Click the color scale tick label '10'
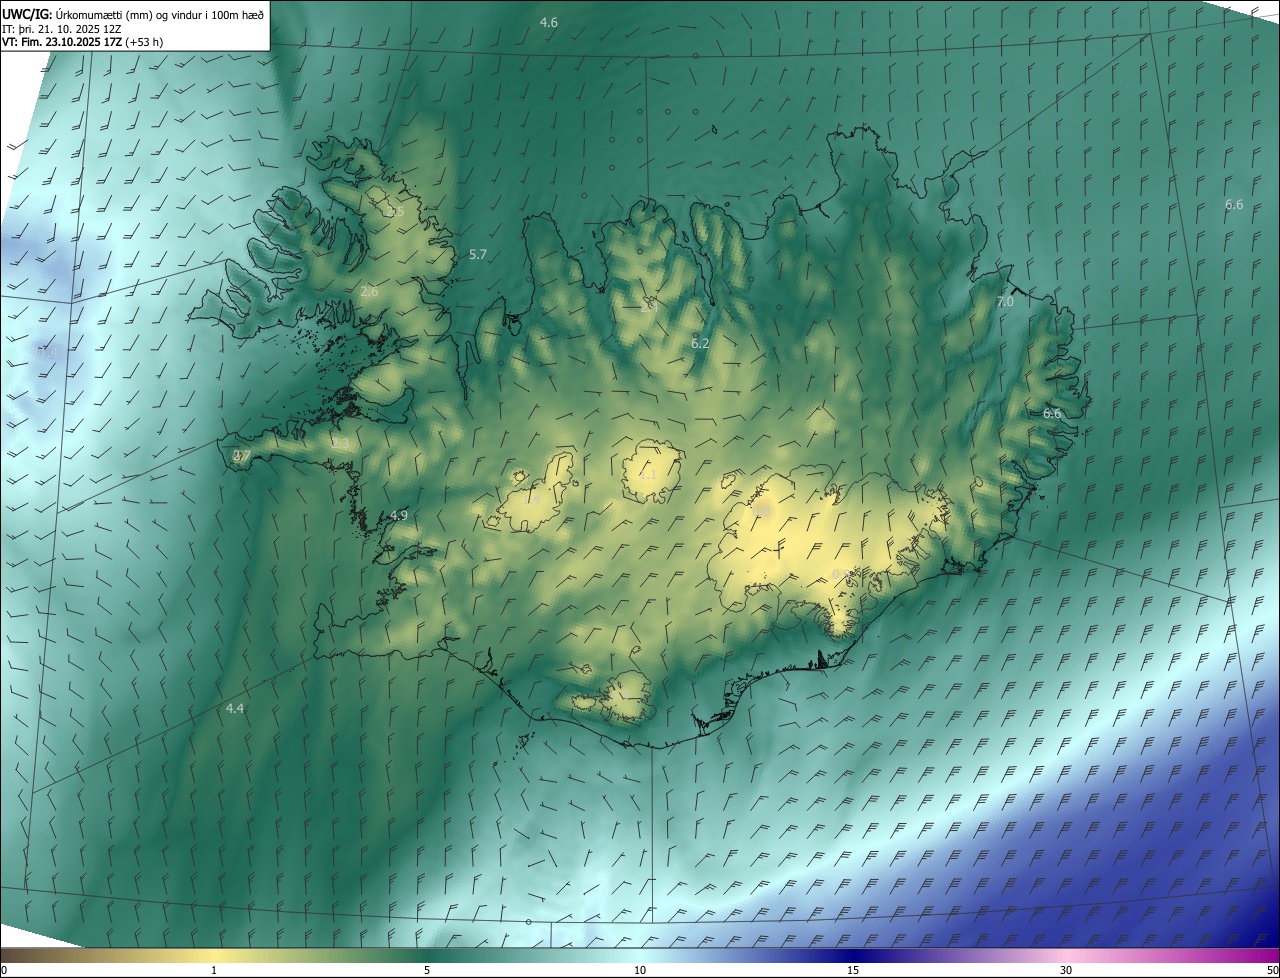1280x978 pixels. pos(640,971)
